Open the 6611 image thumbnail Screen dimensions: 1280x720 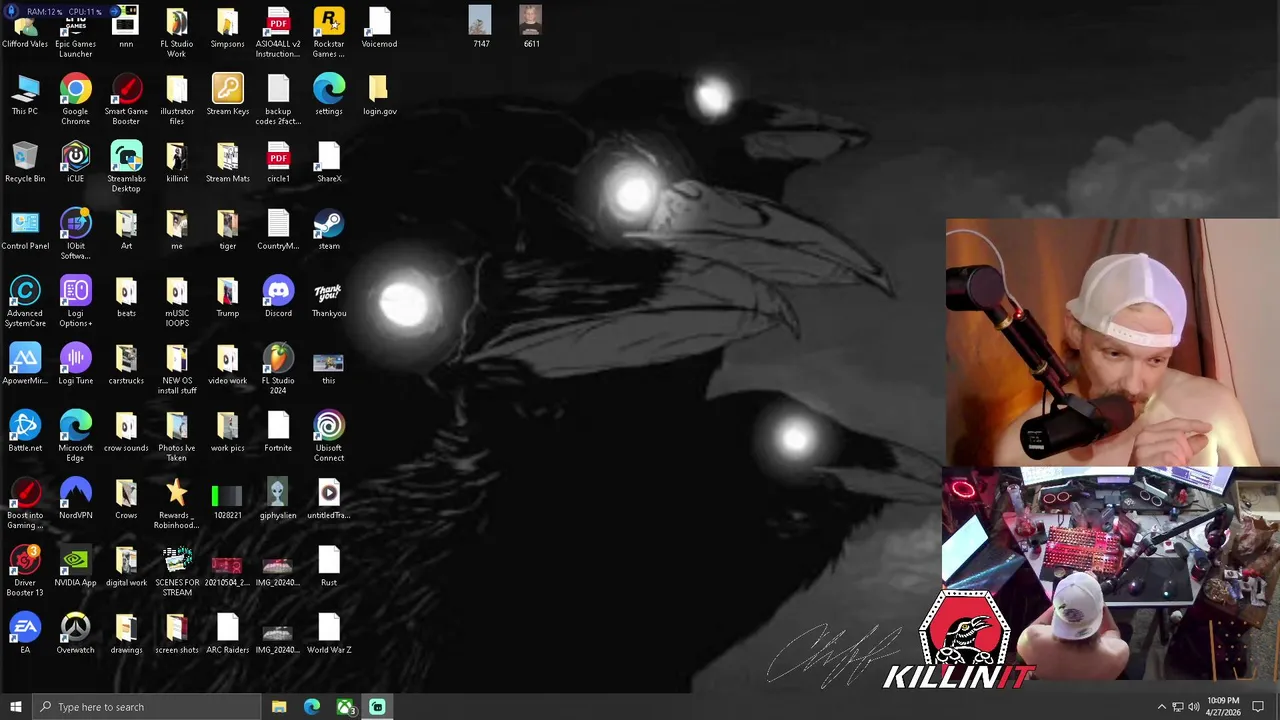(531, 27)
